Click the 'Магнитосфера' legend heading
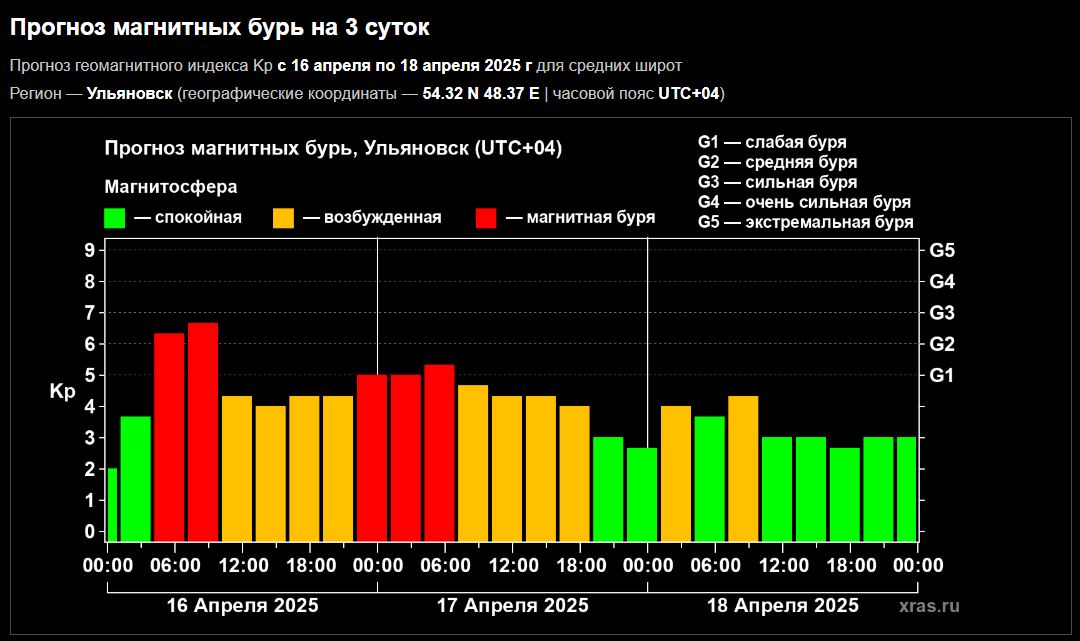This screenshot has width=1080, height=641. (x=171, y=187)
